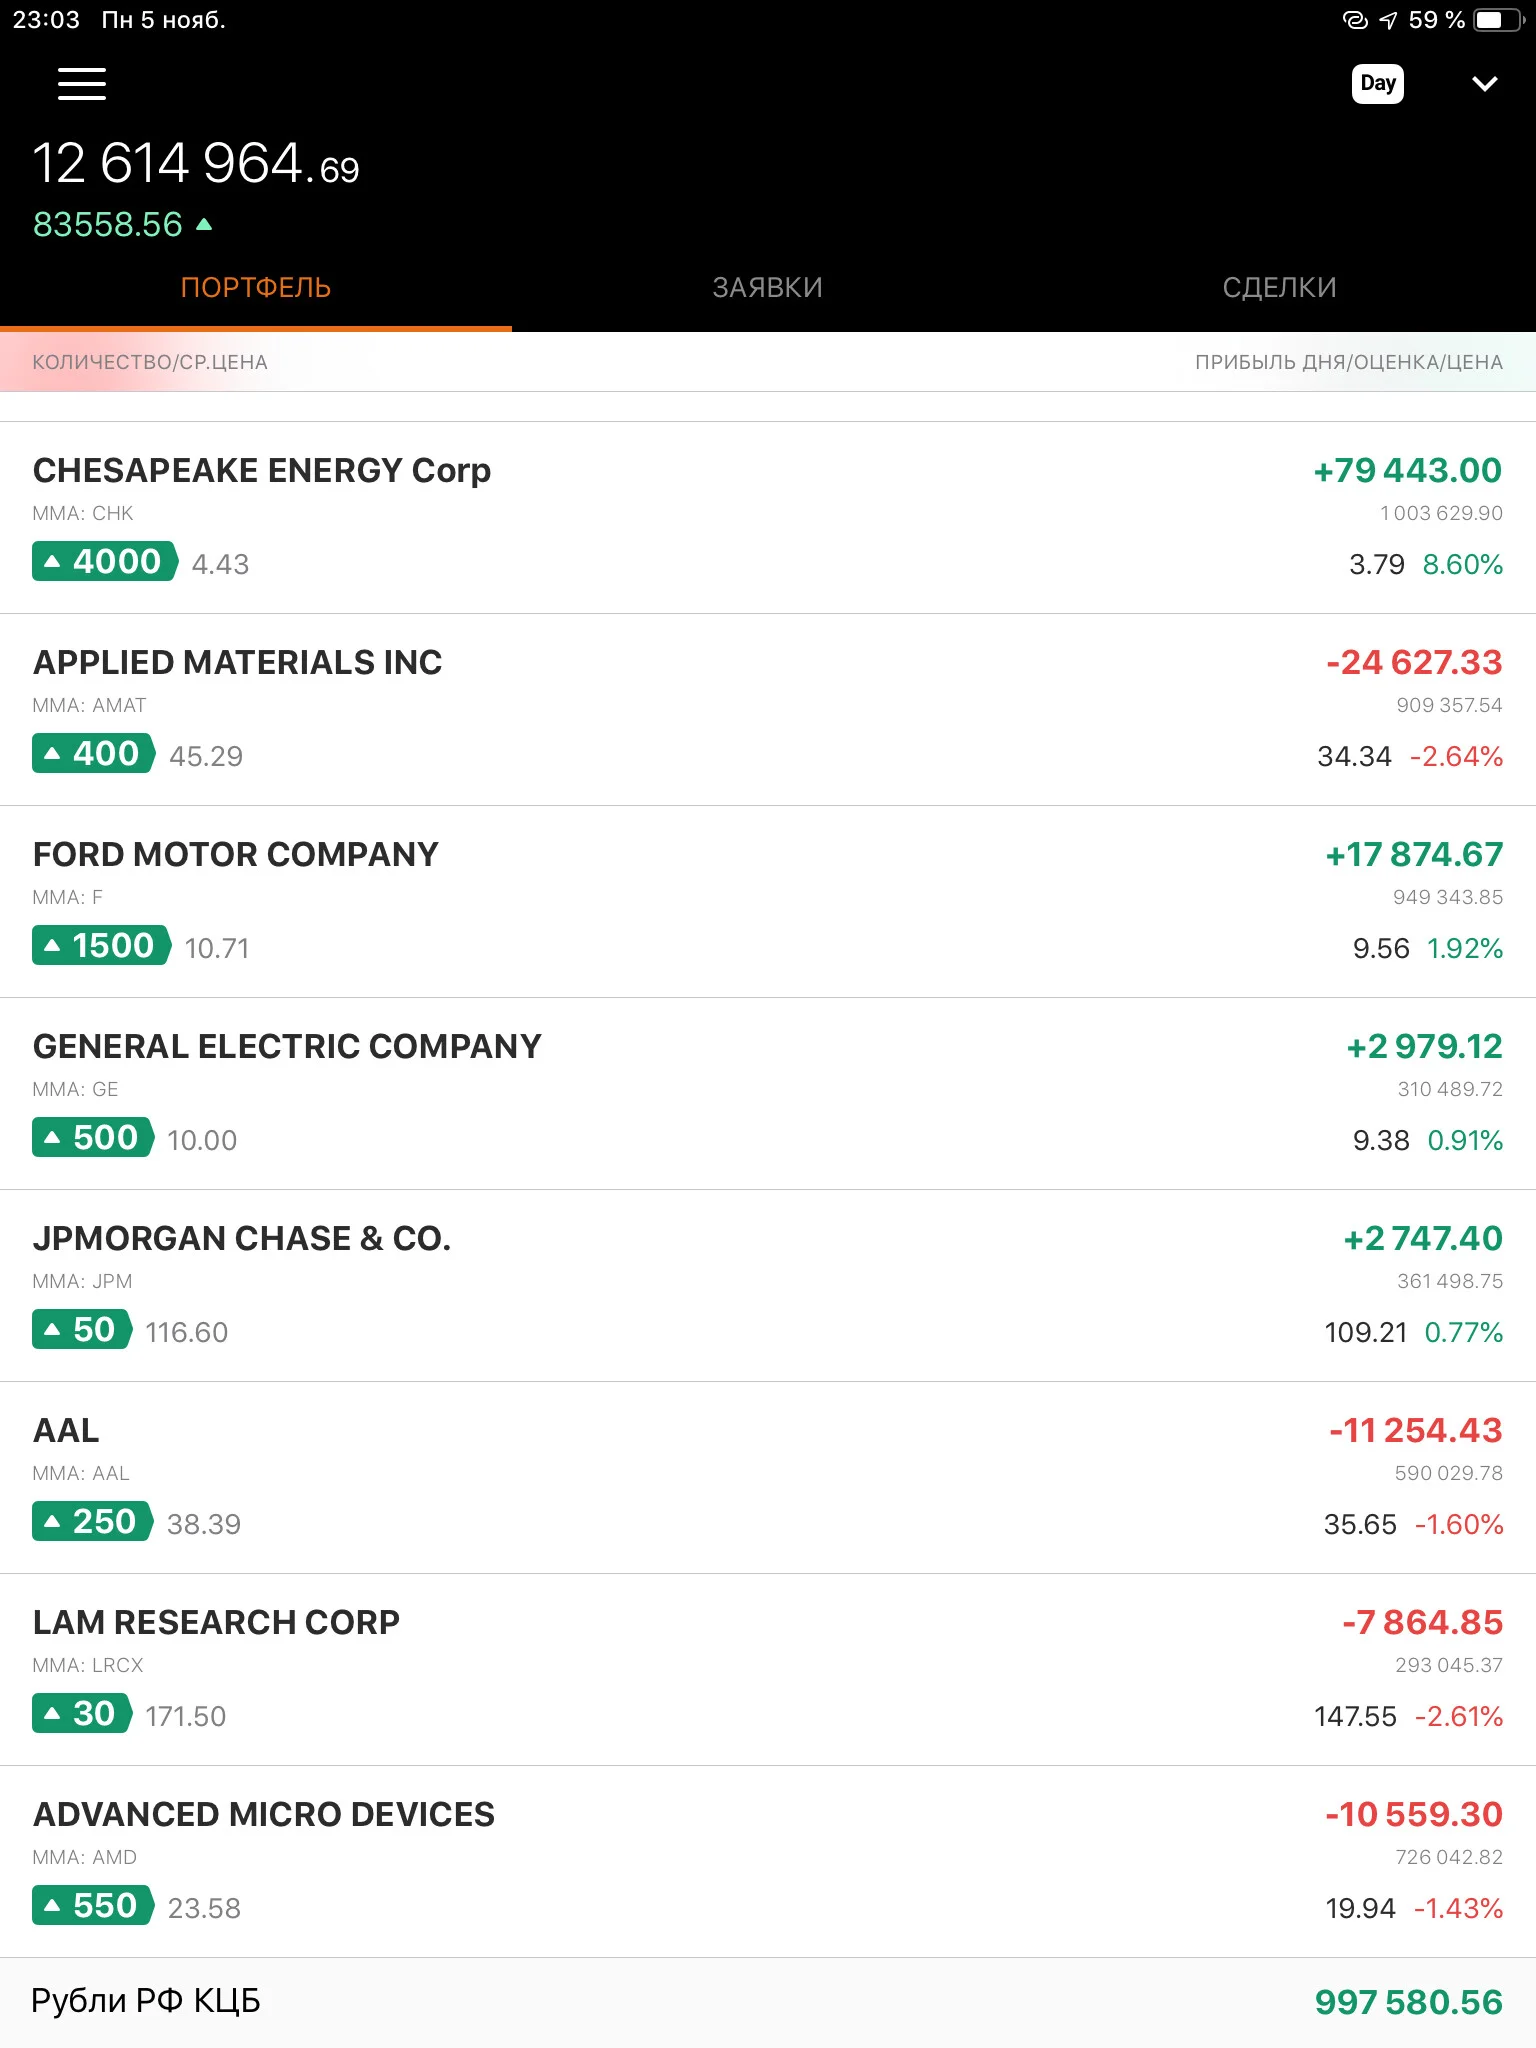Select JPMorgan daily profit +2 747.40
This screenshot has width=1536, height=2048.
[1423, 1238]
